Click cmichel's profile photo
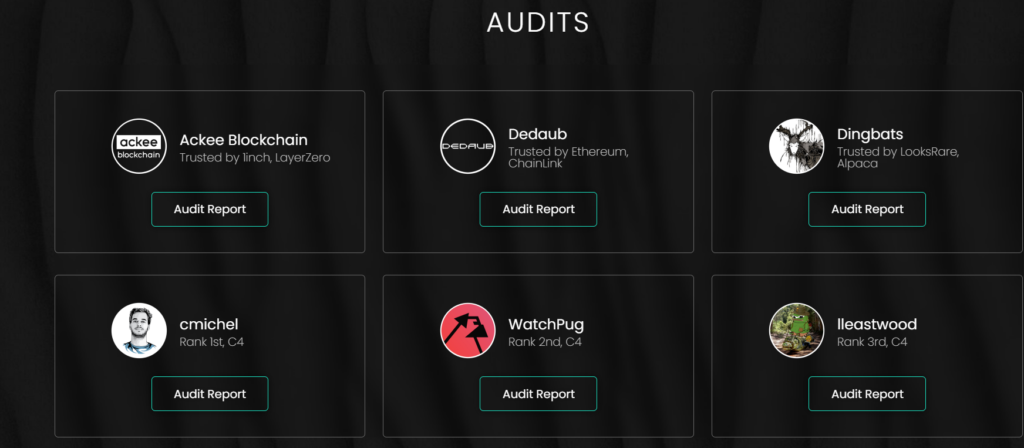The image size is (1024, 448). (139, 330)
